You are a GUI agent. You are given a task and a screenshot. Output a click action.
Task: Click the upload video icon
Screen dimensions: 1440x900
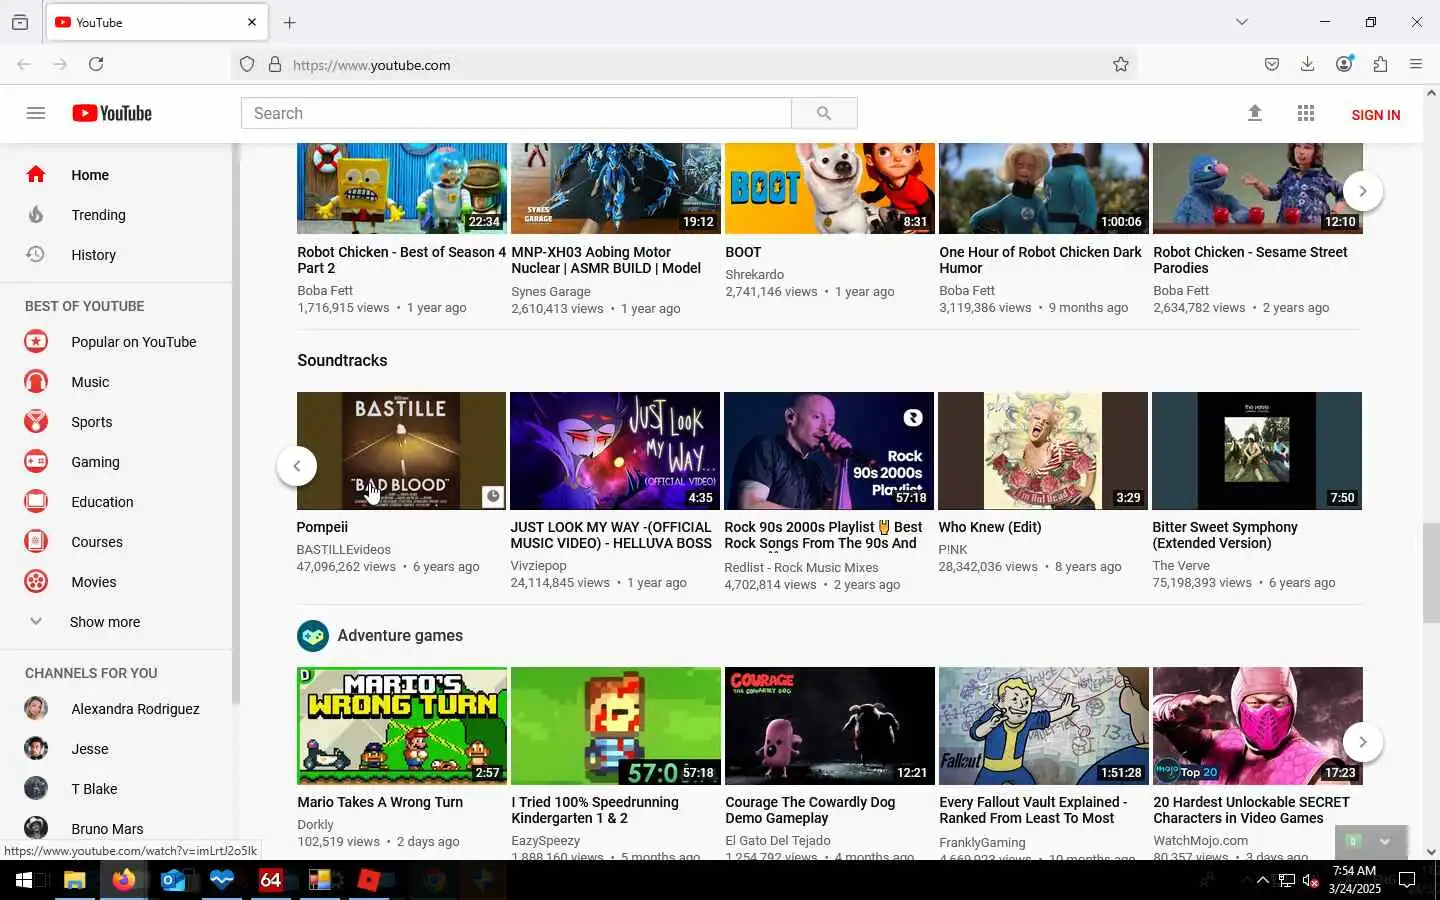point(1255,113)
